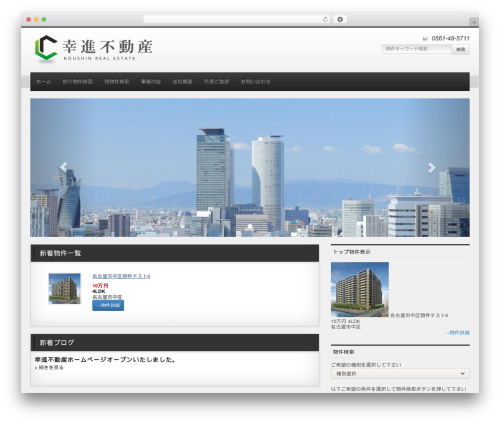Open 仲介物件検索 from the navigation bar

pyautogui.click(x=78, y=82)
